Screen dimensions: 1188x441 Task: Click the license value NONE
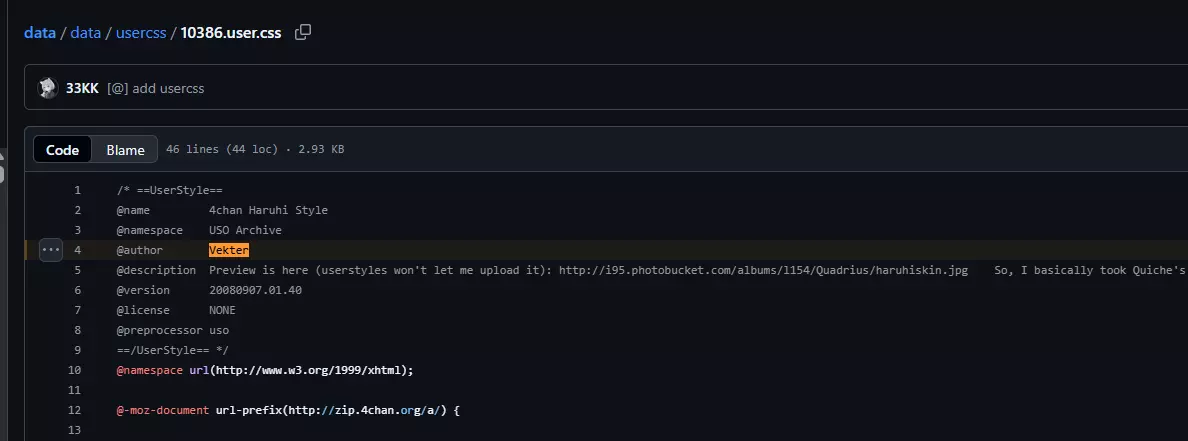[222, 310]
